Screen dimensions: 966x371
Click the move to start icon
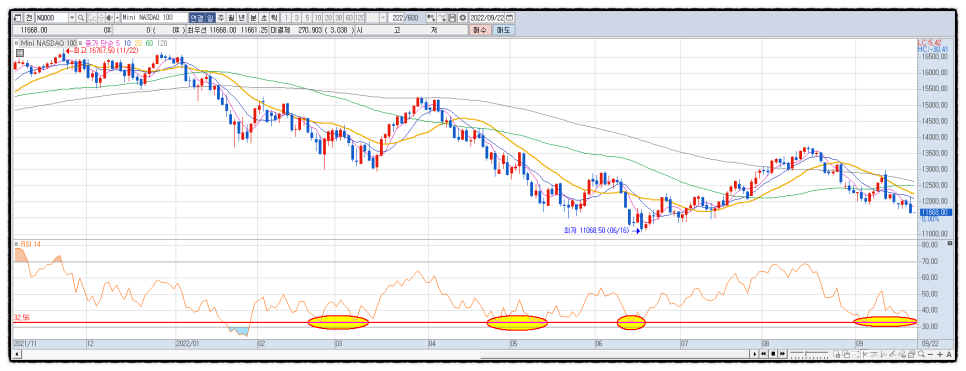(x=866, y=354)
